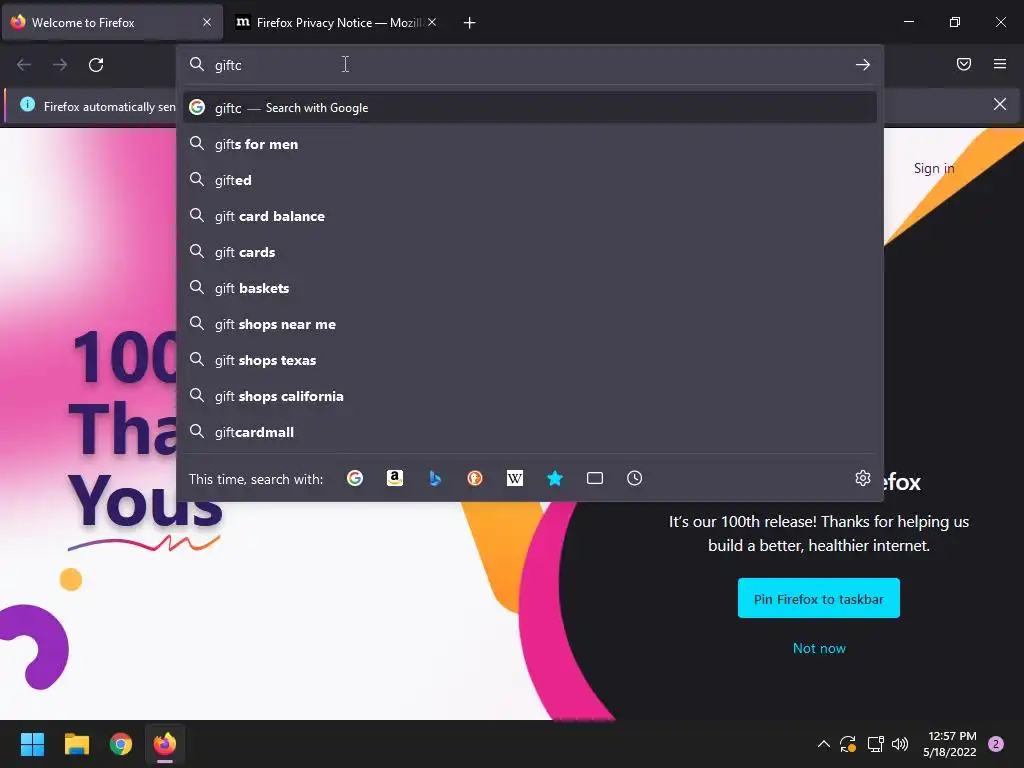Screen dimensions: 1024x768
Task: Search with Amazon one-off engine icon
Action: [394, 479]
